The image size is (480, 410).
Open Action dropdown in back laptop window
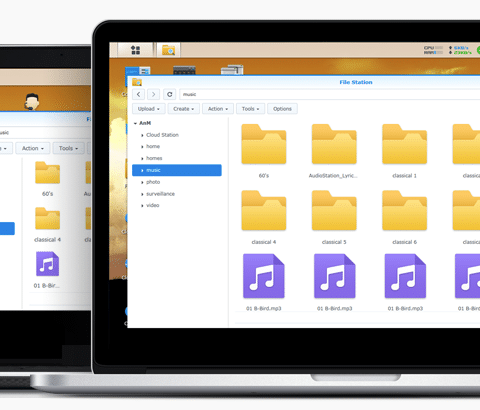coord(33,148)
